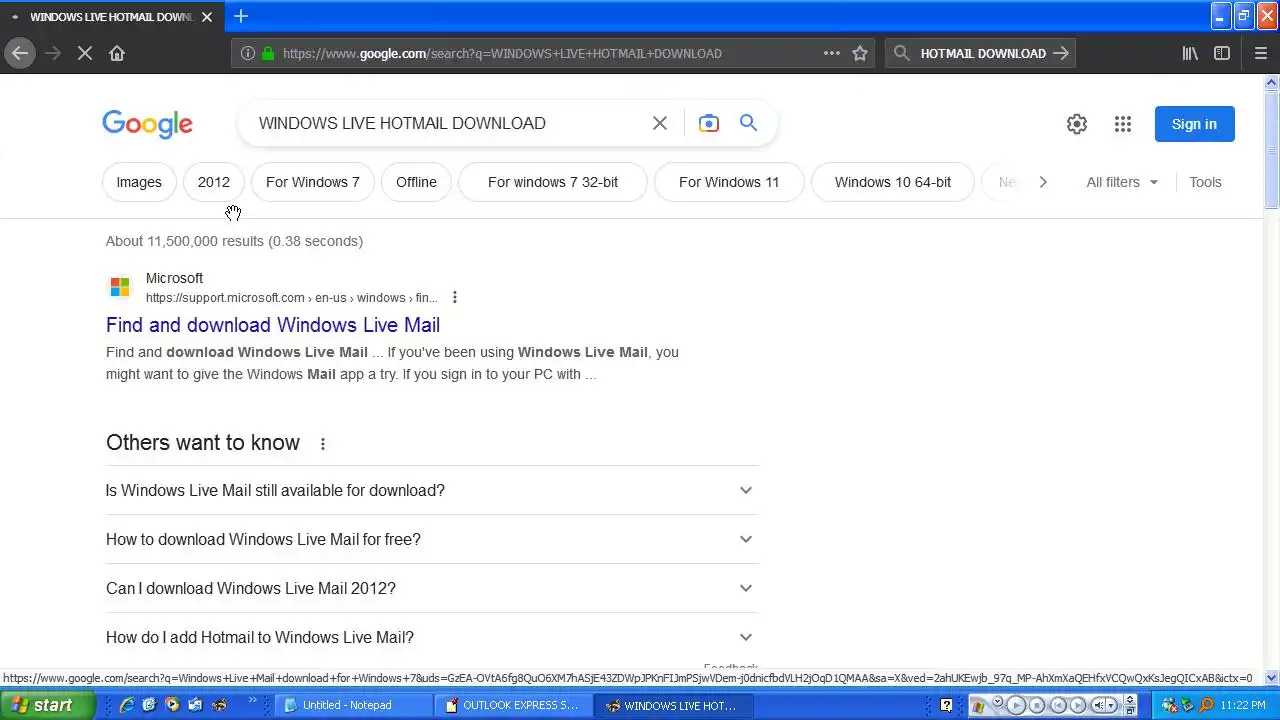This screenshot has height=720, width=1280.
Task: Open the page actions three-dot menu
Action: pos(832,53)
